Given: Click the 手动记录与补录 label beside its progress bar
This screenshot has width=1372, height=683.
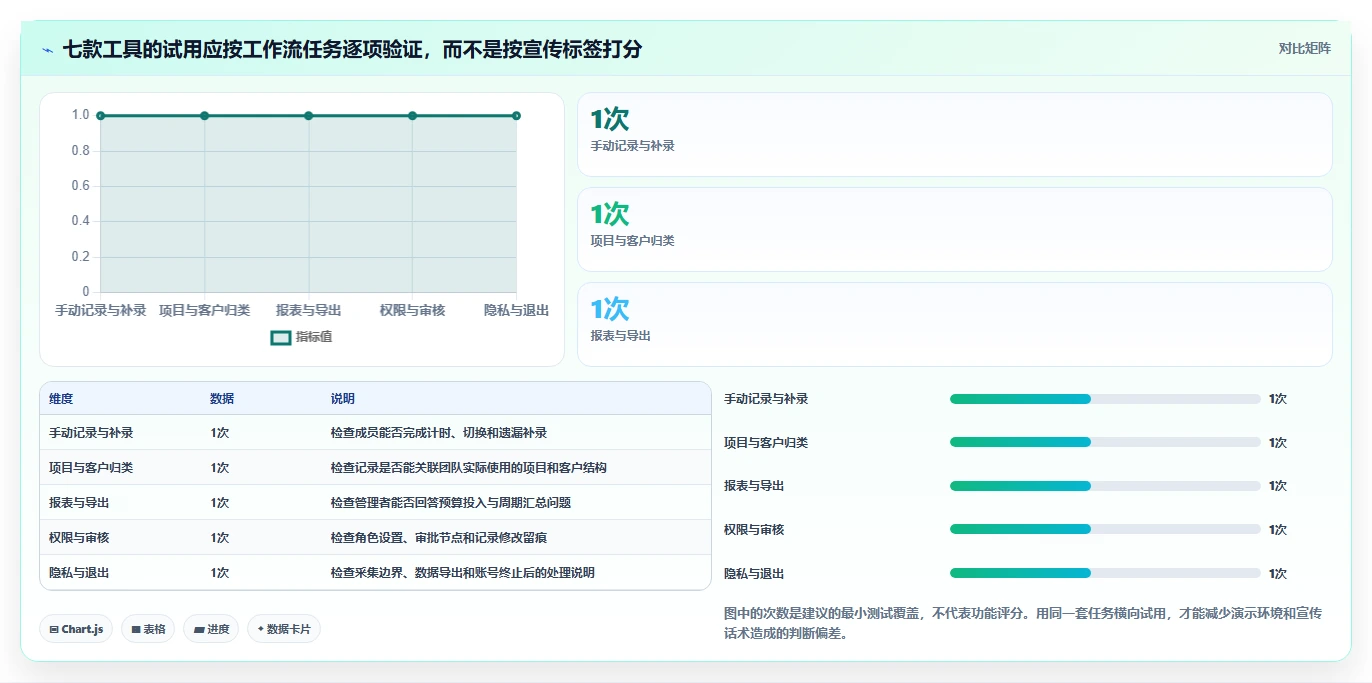Looking at the screenshot, I should click(766, 399).
